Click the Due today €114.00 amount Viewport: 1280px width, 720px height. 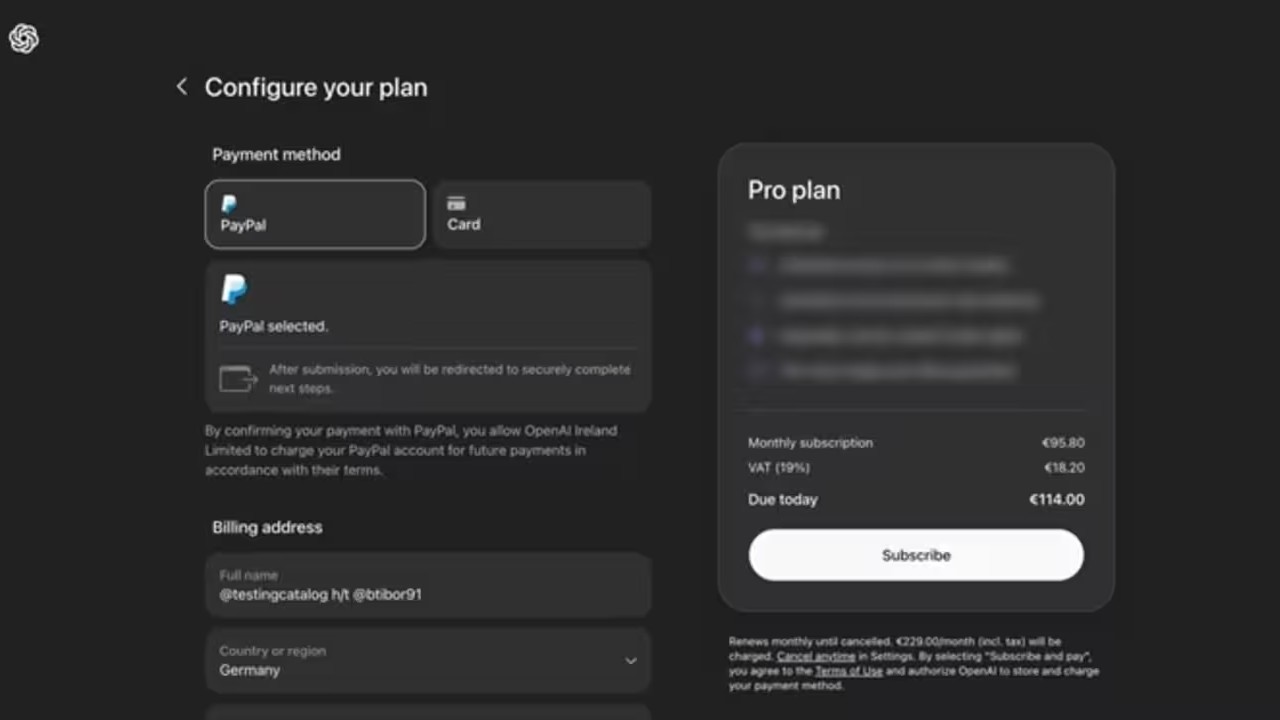tap(1056, 499)
